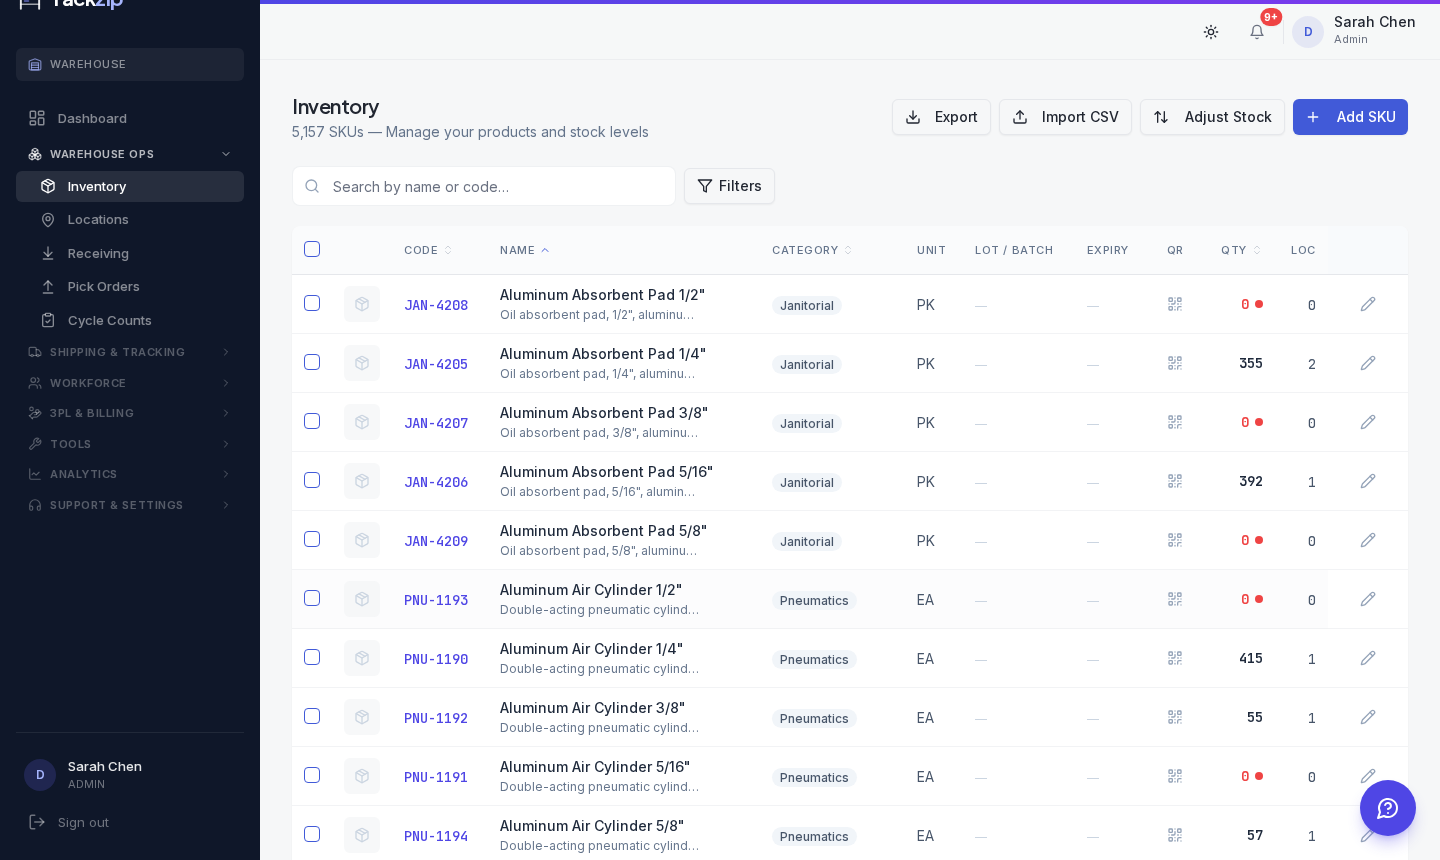Check the JAN-4207 row checkbox
The width and height of the screenshot is (1440, 860).
click(x=312, y=421)
